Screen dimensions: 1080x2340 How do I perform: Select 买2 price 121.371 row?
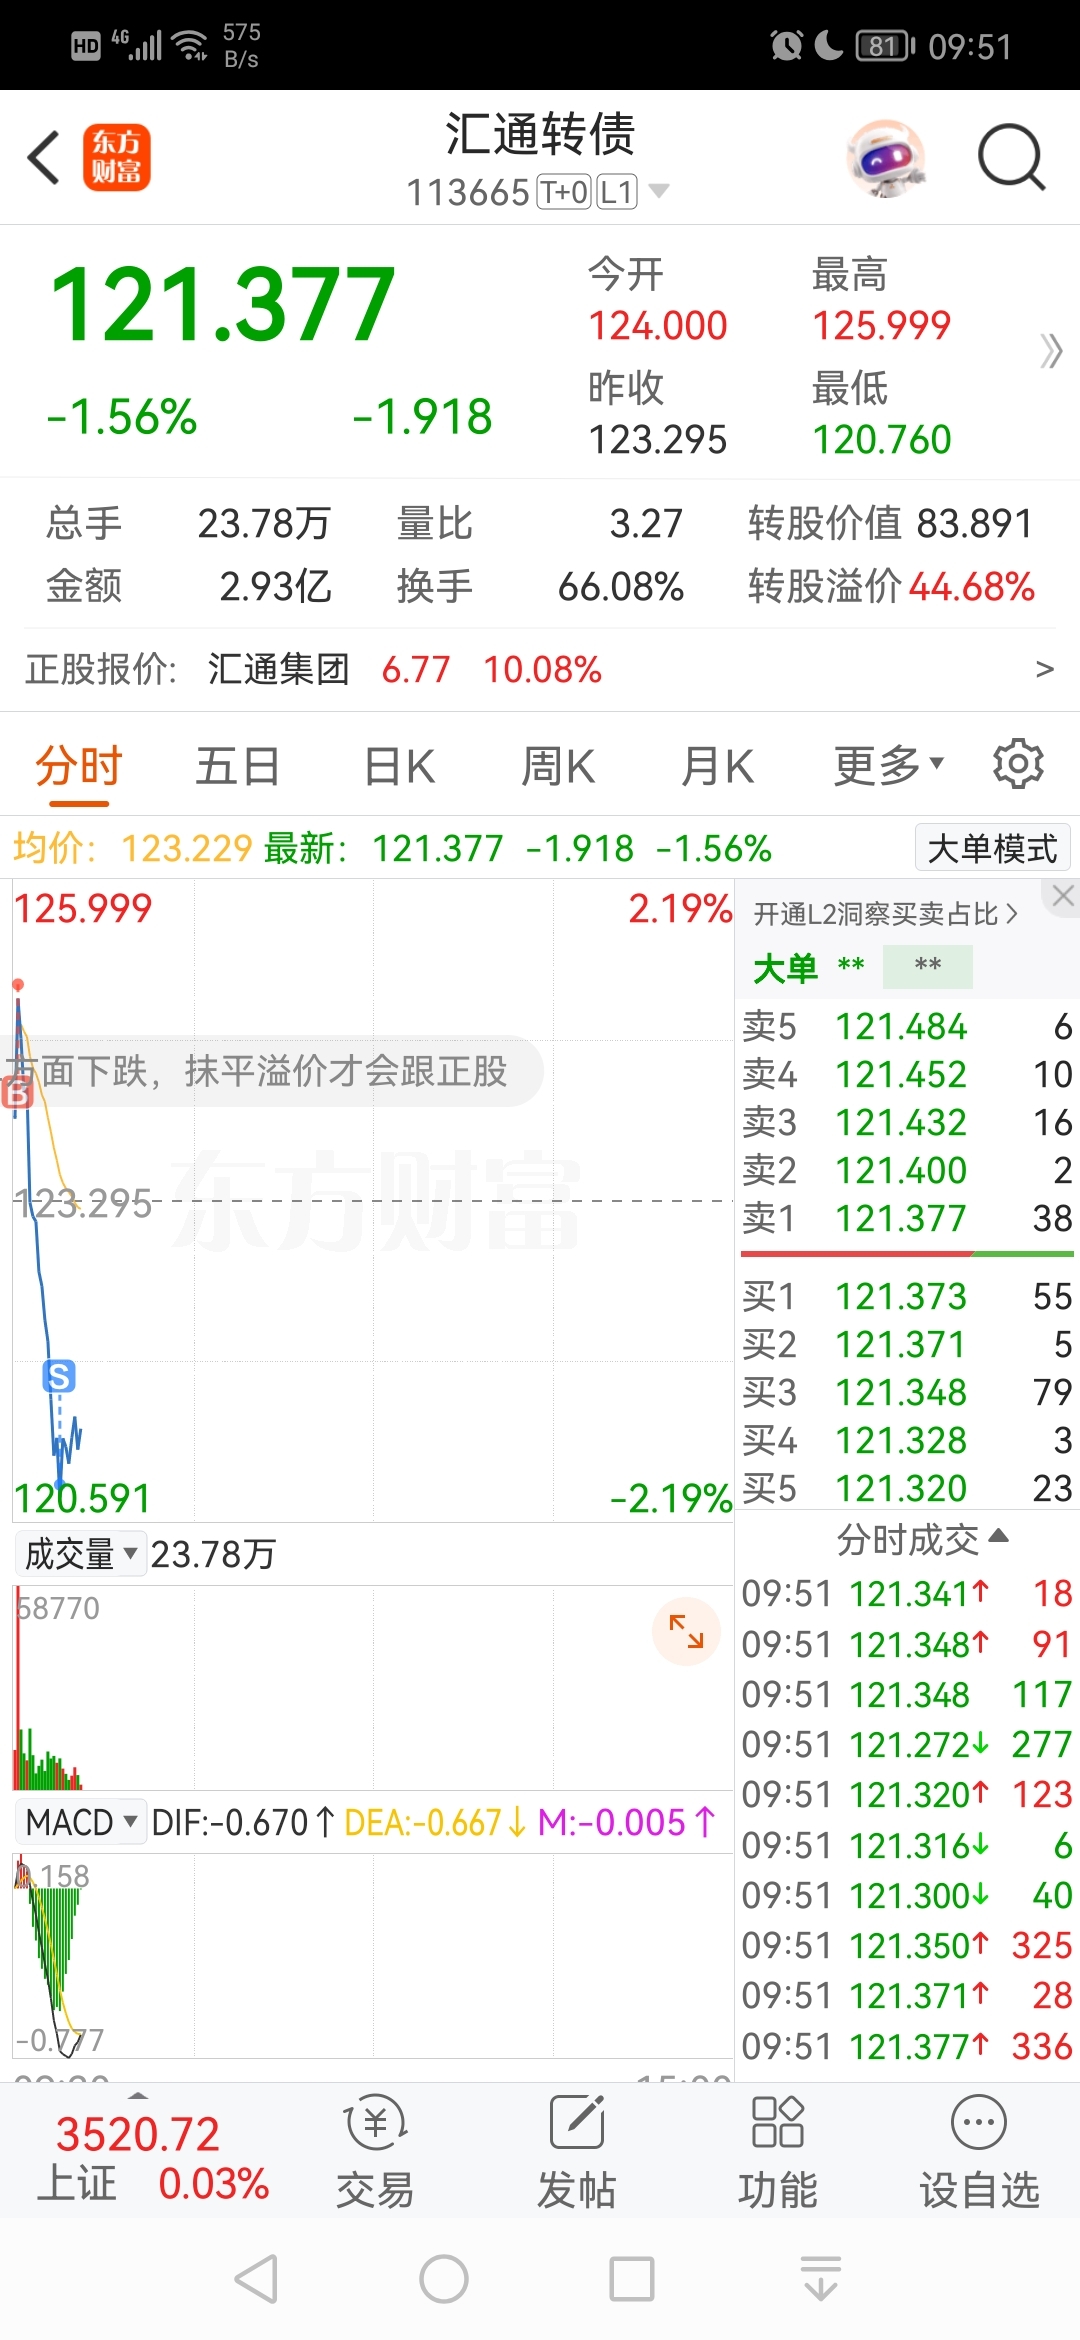click(x=907, y=1344)
